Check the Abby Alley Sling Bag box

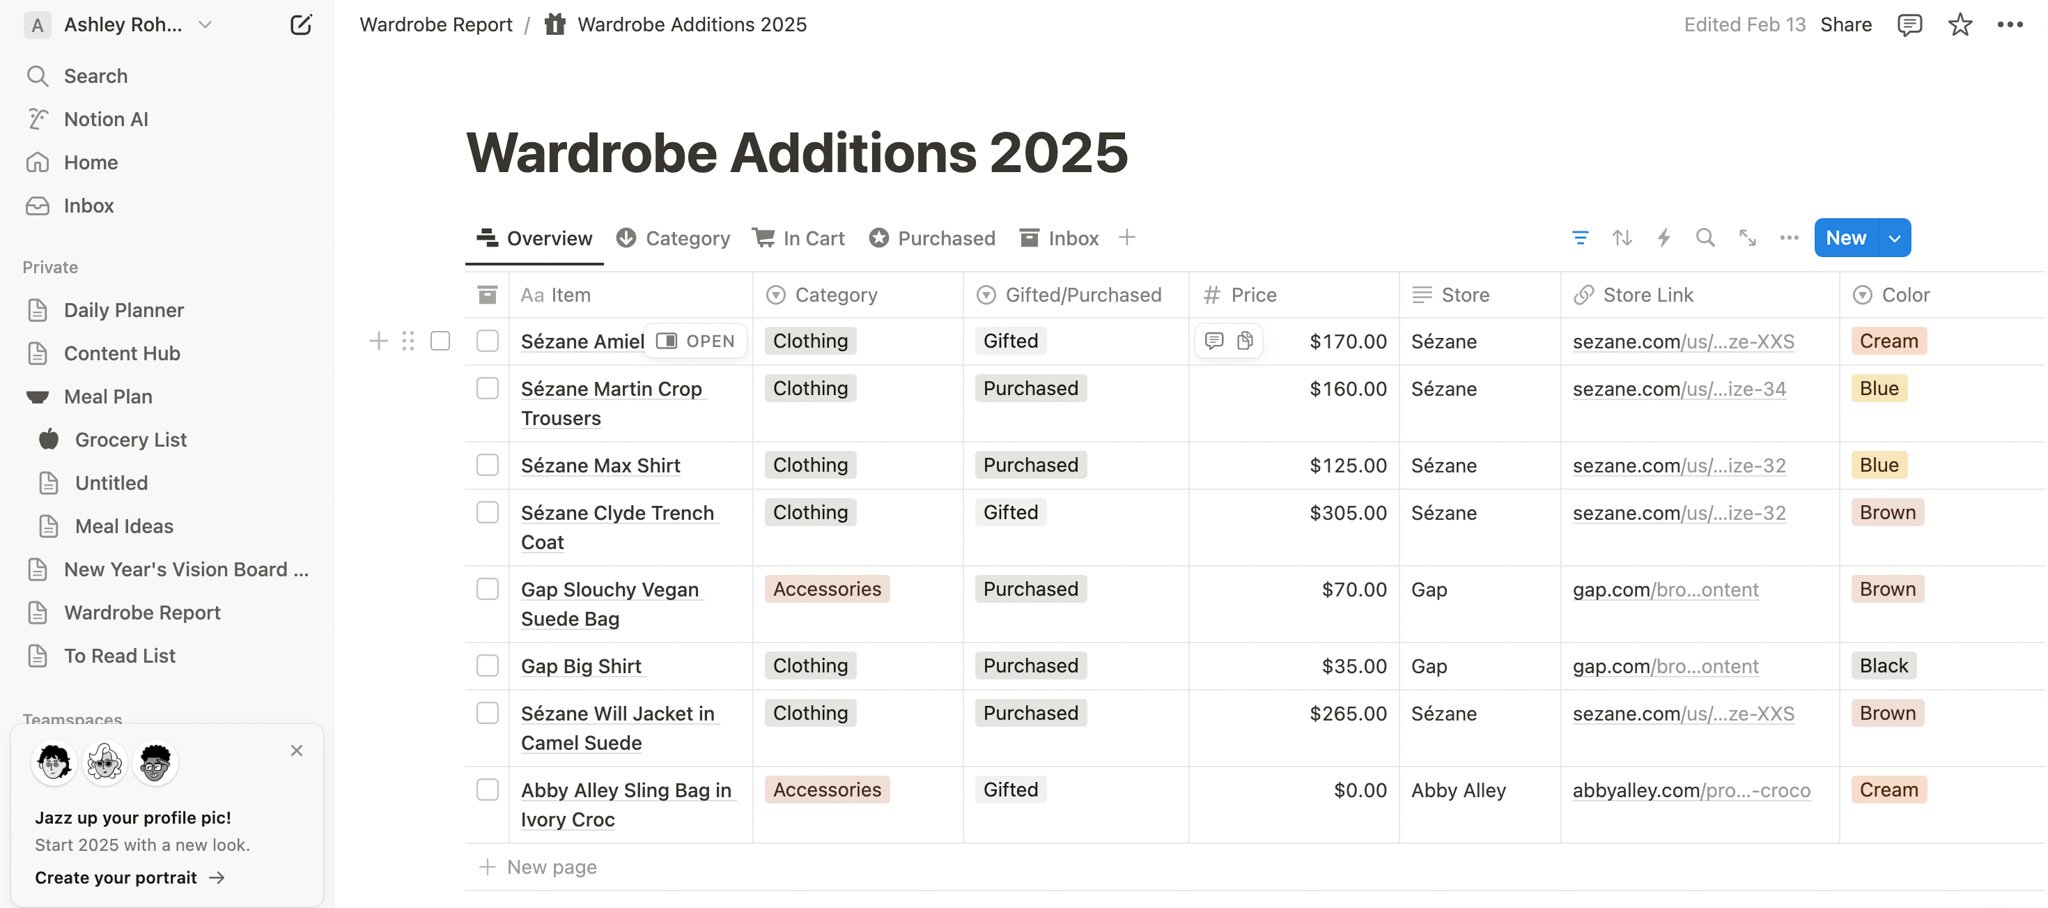click(487, 790)
